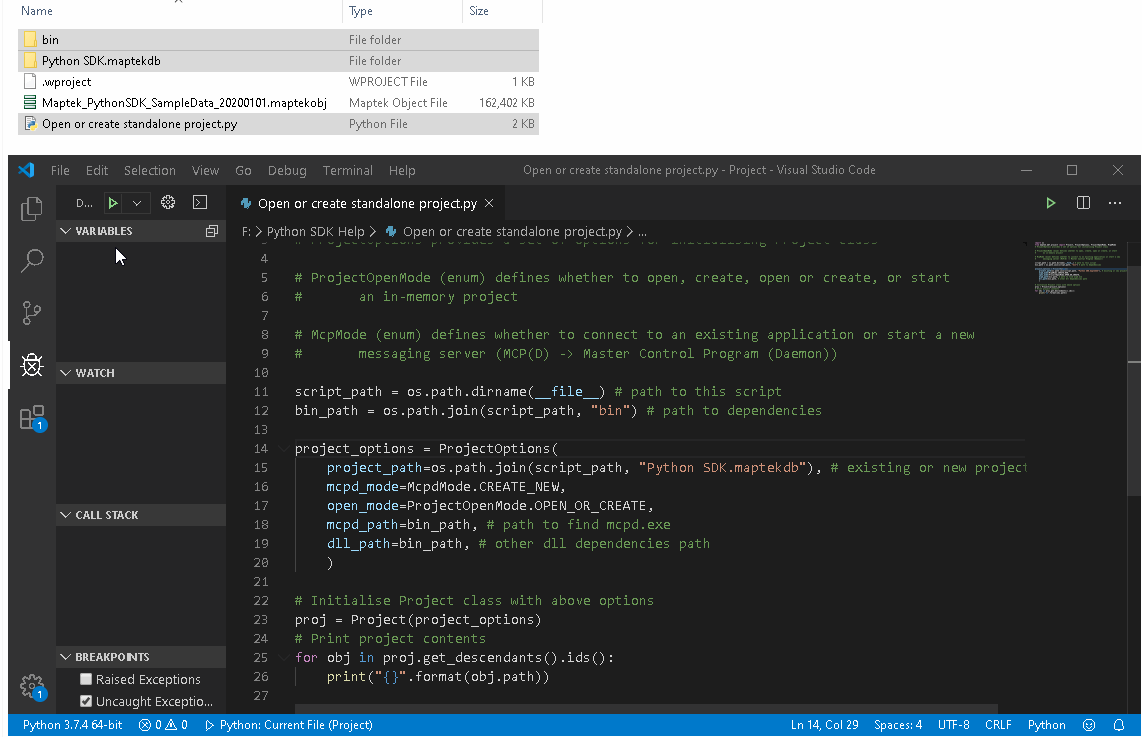Open the Extensions view icon
This screenshot has height=737, width=1142.
pyautogui.click(x=33, y=418)
